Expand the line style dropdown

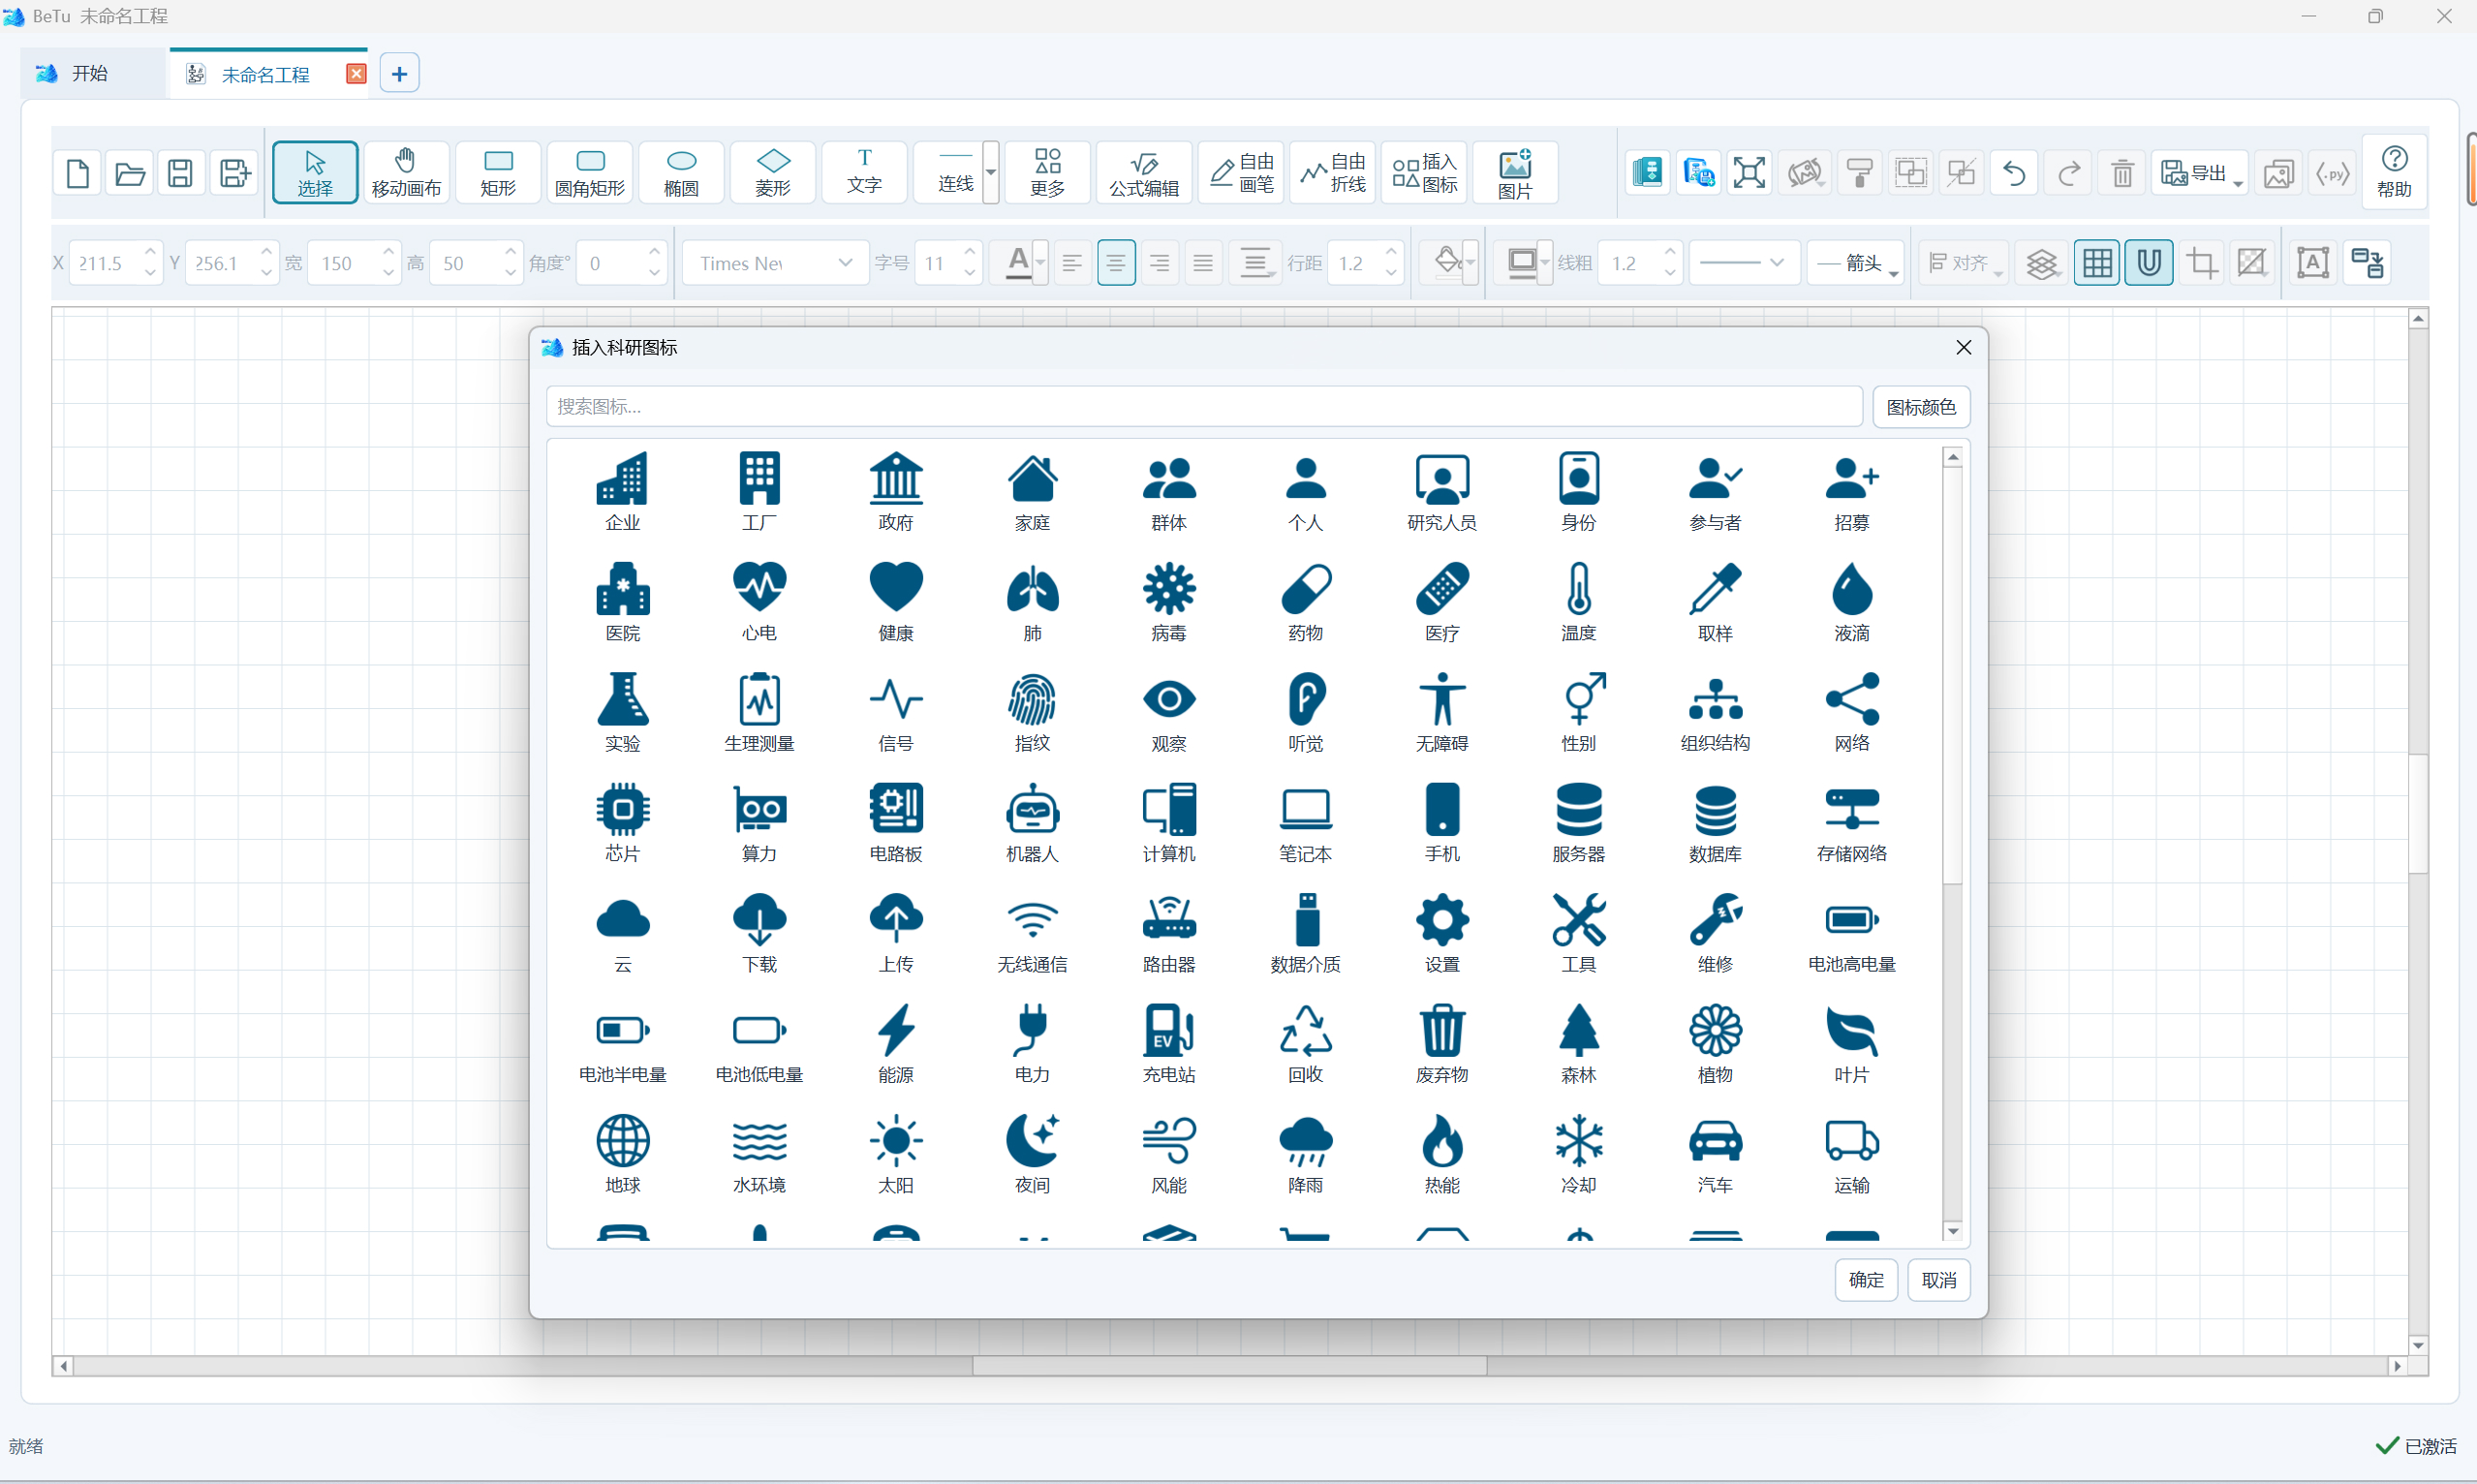click(x=1744, y=263)
